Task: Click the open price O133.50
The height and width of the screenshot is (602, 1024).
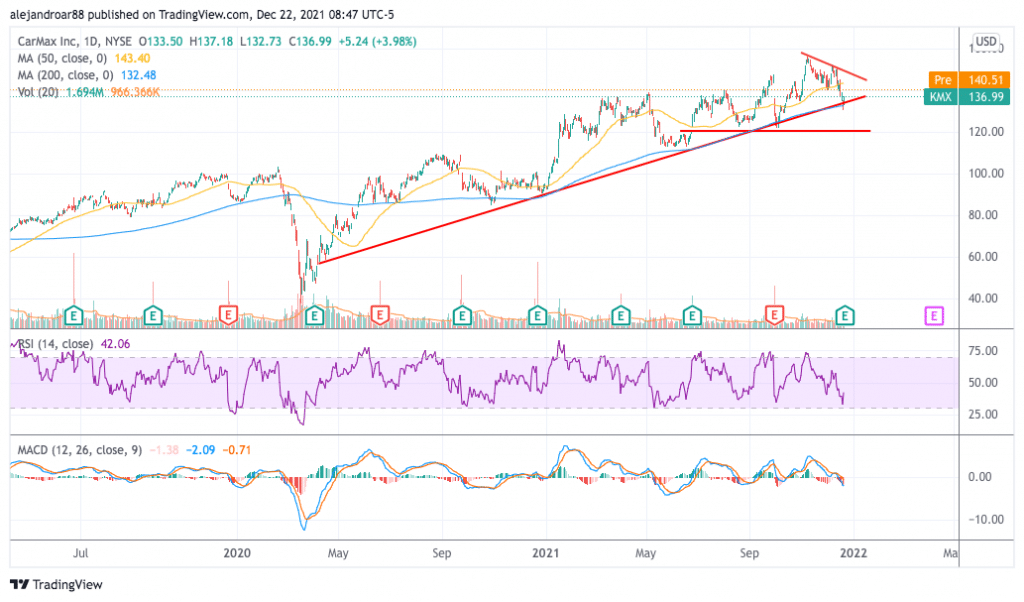Action: click(161, 41)
